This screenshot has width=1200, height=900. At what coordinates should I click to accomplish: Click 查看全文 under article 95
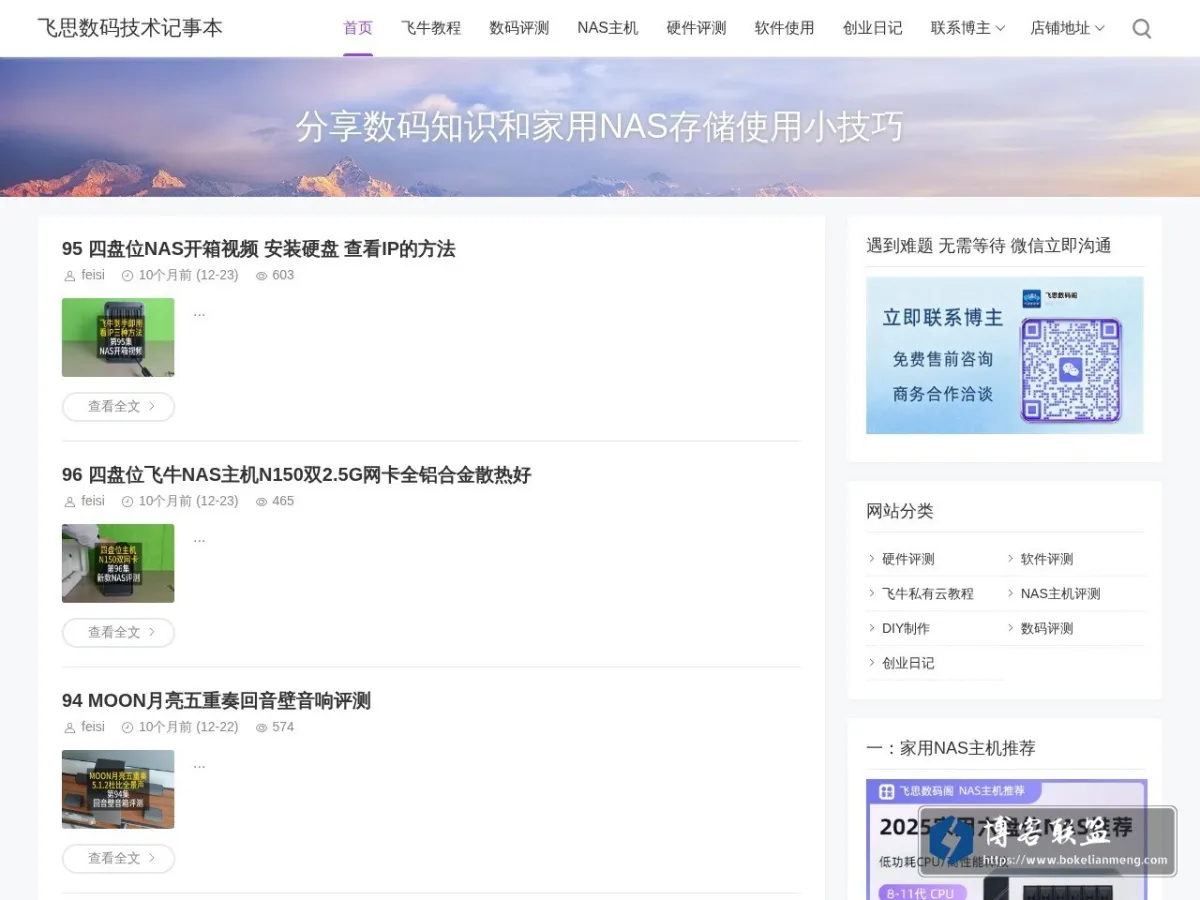118,407
